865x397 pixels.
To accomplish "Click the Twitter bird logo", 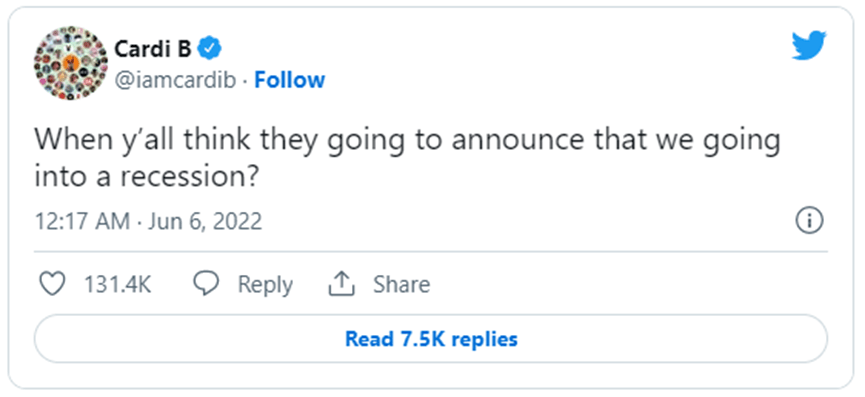I will click(x=809, y=46).
